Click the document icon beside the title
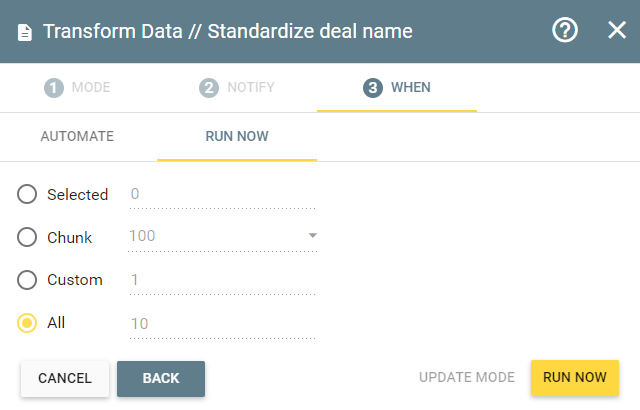The width and height of the screenshot is (640, 410). click(24, 33)
